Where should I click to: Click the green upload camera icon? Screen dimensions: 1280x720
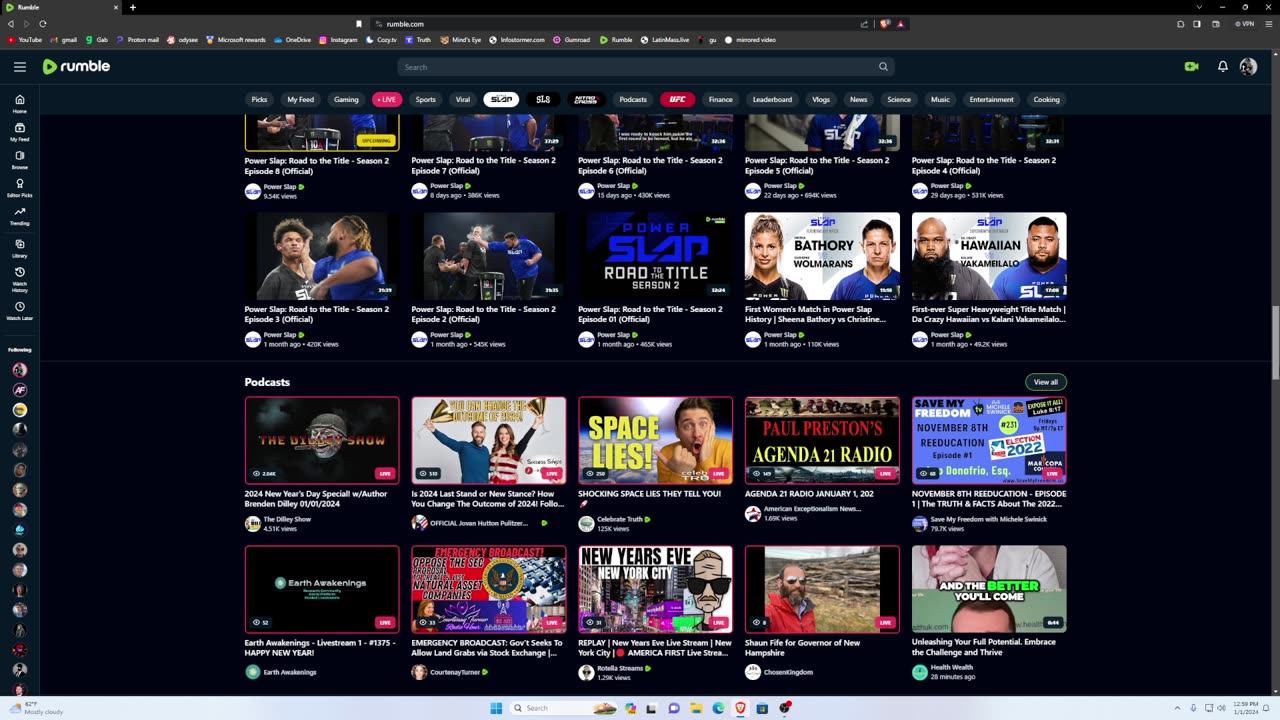point(1191,67)
